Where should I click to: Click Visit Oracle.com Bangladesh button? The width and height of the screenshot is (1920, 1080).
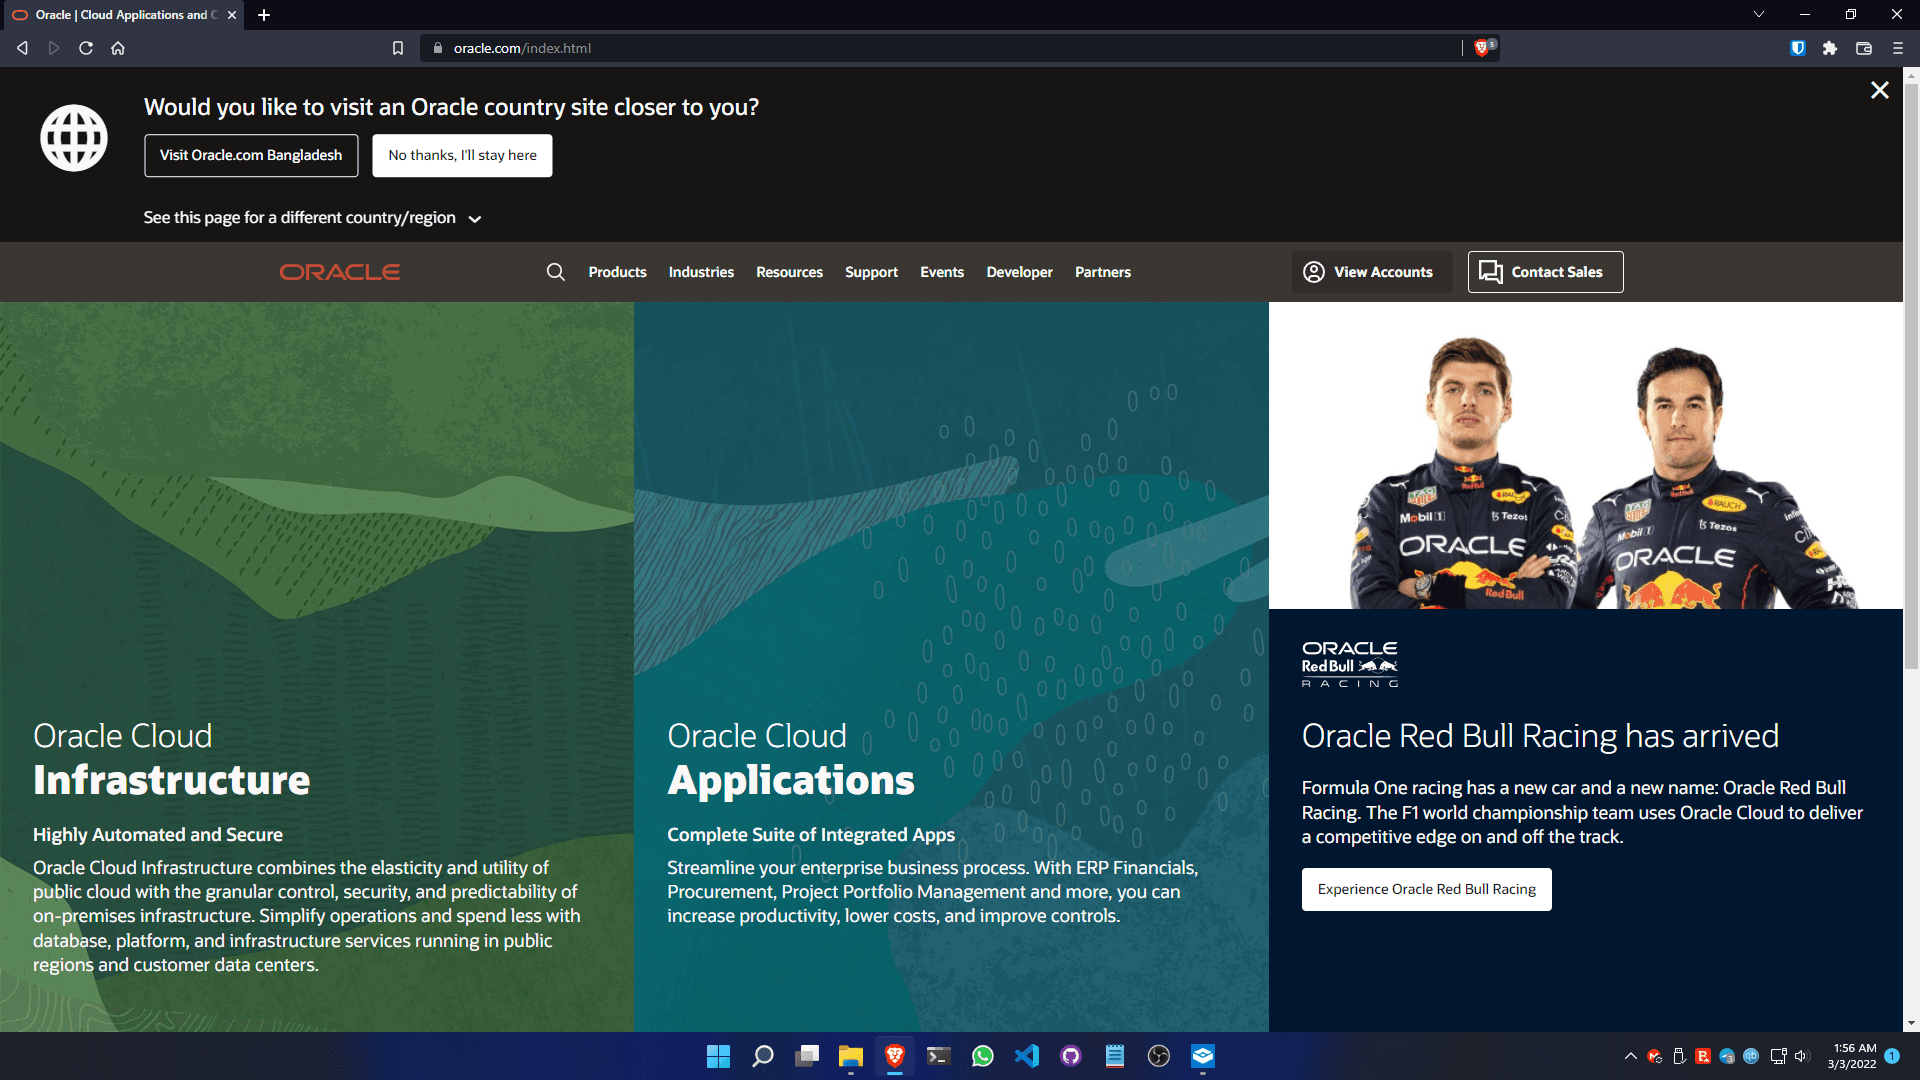click(x=251, y=155)
